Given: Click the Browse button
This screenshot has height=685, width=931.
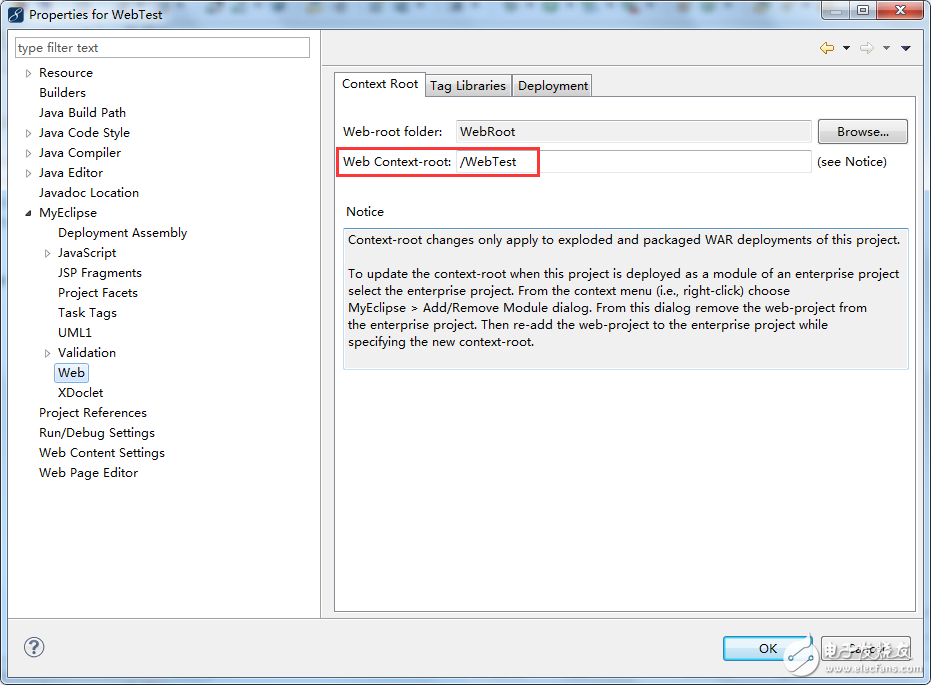Looking at the screenshot, I should click(862, 132).
